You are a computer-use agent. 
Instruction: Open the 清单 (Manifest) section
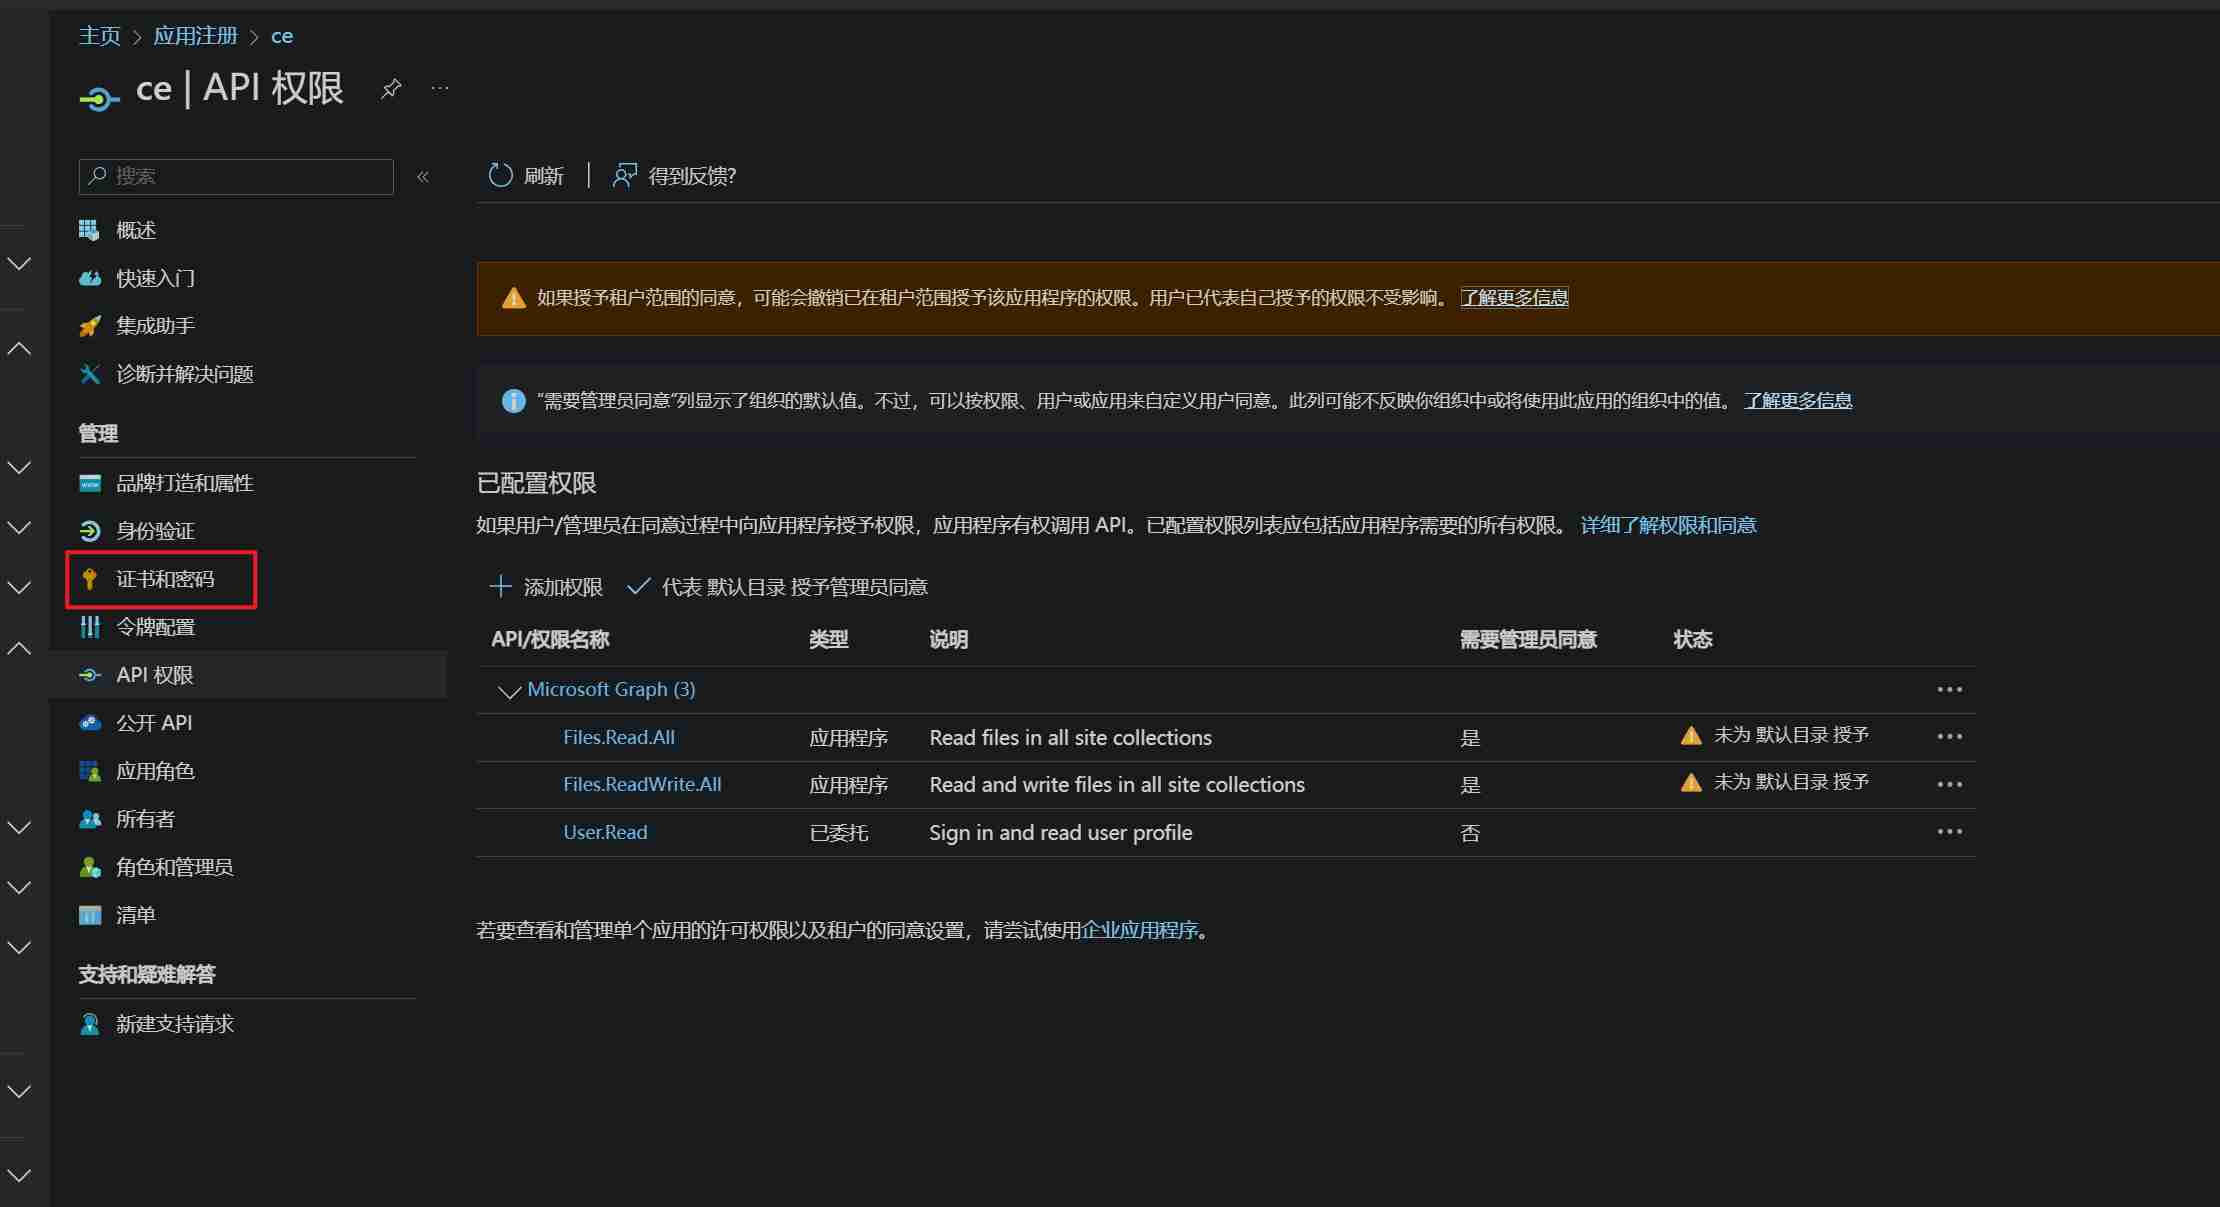(135, 914)
